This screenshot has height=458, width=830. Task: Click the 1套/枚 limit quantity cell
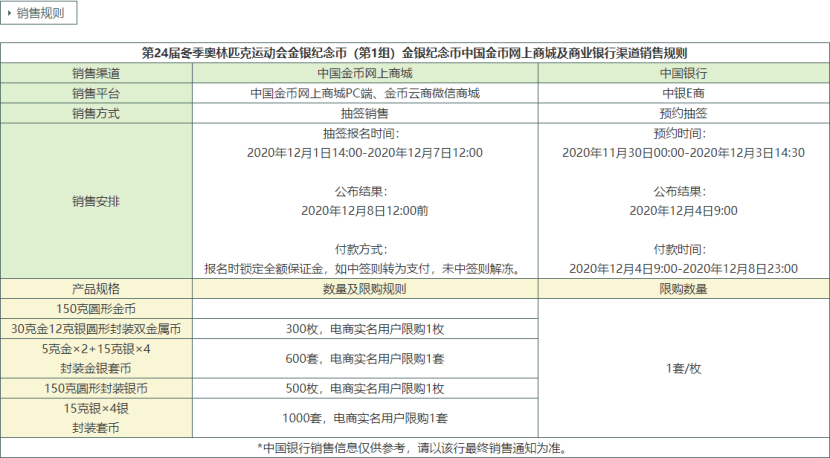684,368
